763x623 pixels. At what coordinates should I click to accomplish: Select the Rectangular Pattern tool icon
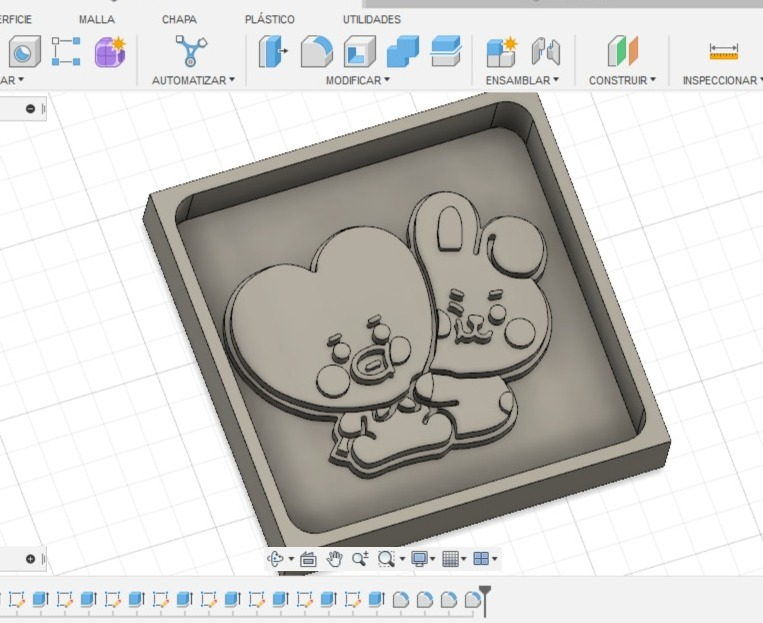(x=66, y=52)
